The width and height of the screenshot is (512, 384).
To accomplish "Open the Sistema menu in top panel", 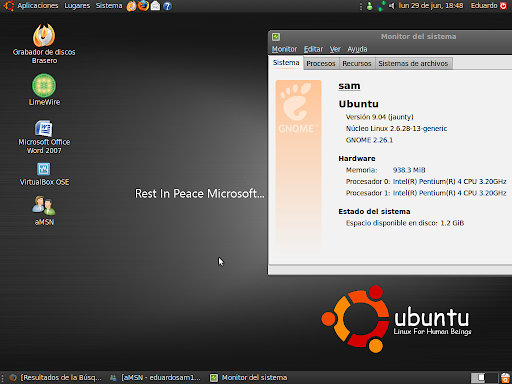I will (109, 6).
